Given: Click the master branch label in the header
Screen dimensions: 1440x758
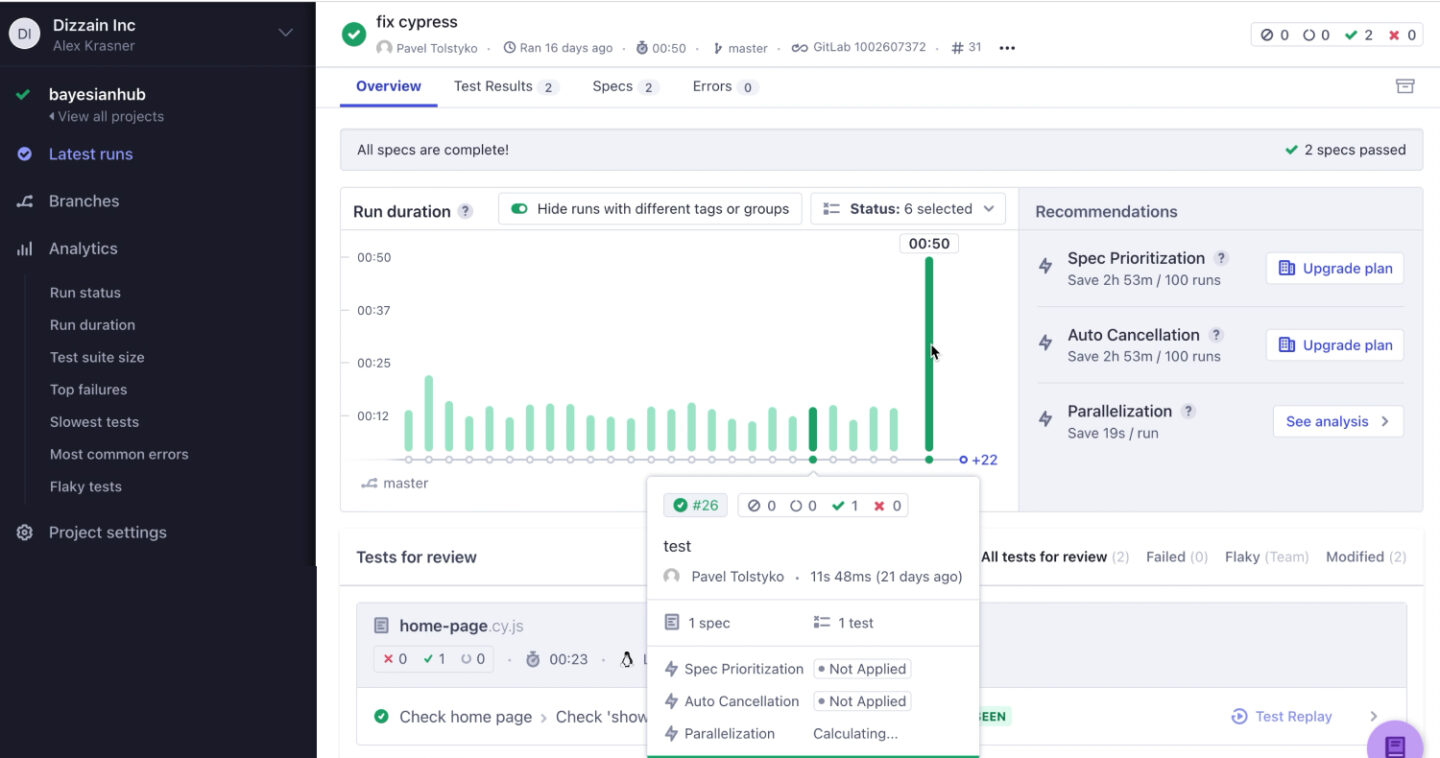Looking at the screenshot, I should 740,48.
